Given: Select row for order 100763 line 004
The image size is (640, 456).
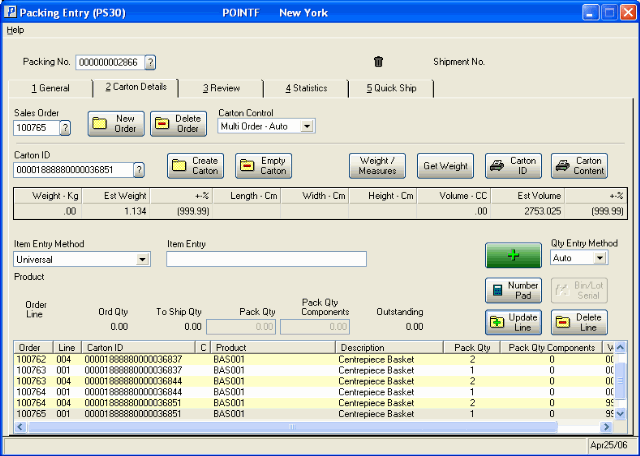Looking at the screenshot, I should pos(314,381).
